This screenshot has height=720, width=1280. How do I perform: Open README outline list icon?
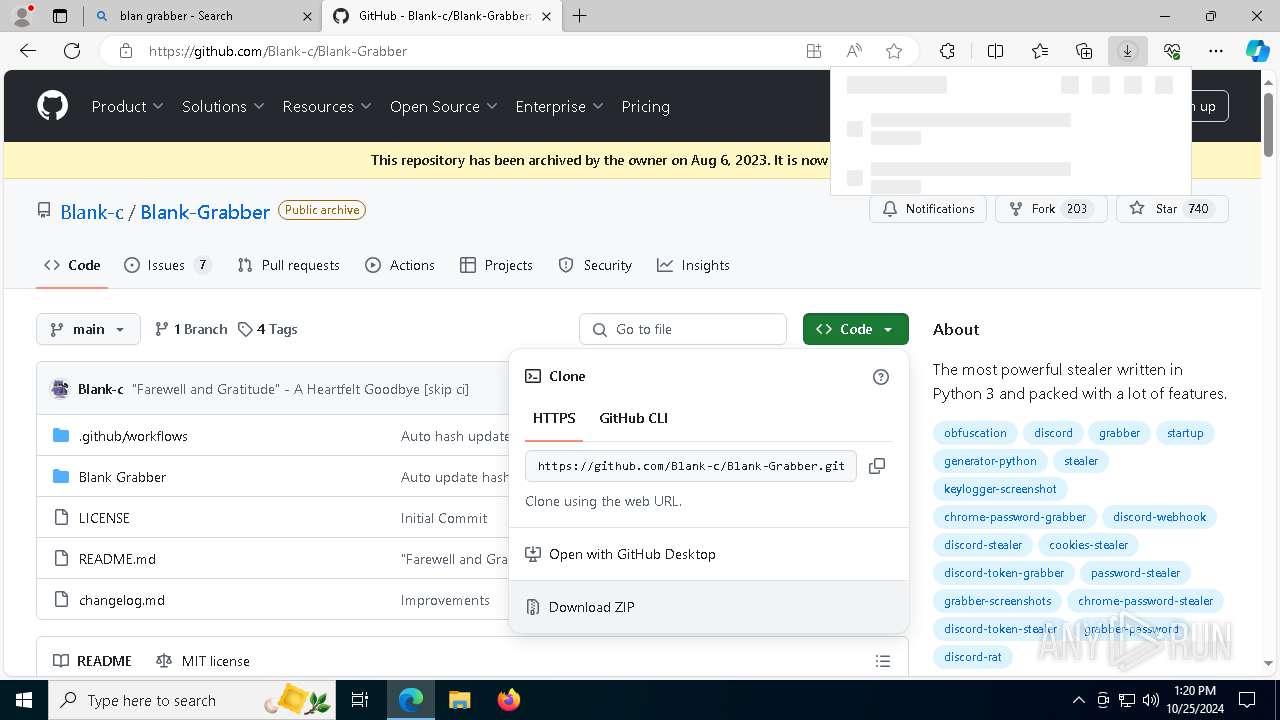click(883, 661)
